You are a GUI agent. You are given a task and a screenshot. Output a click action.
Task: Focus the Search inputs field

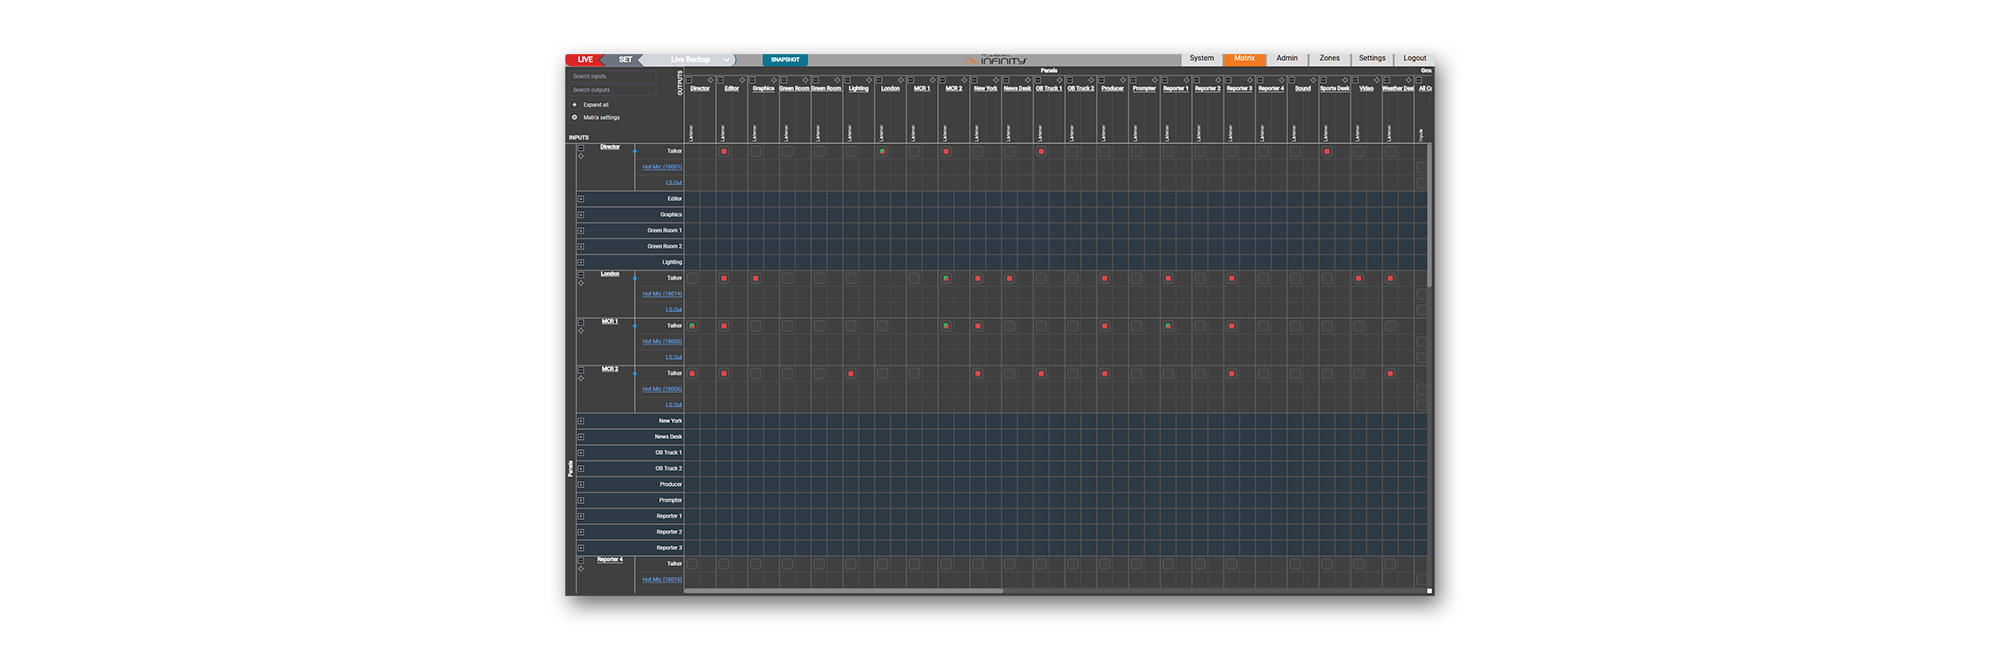click(x=612, y=76)
